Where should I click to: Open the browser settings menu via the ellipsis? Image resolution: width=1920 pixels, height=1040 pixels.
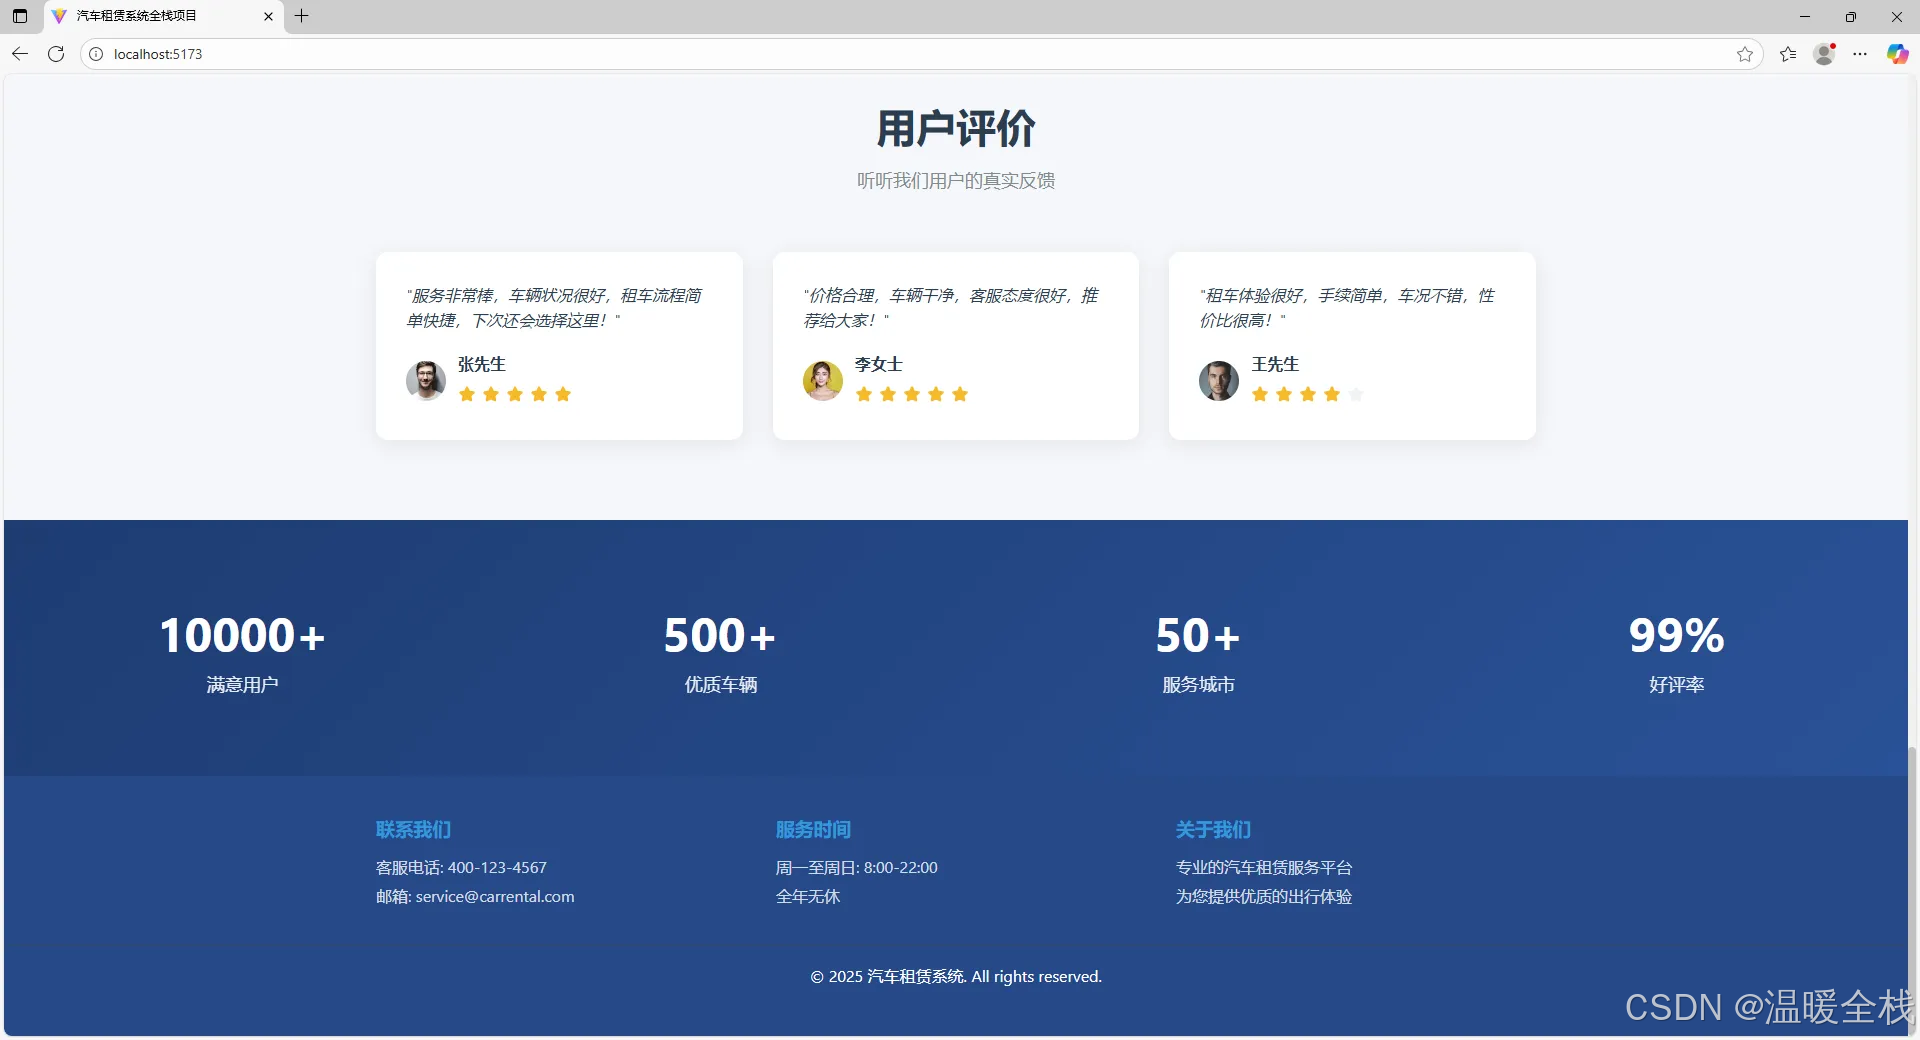tap(1861, 54)
